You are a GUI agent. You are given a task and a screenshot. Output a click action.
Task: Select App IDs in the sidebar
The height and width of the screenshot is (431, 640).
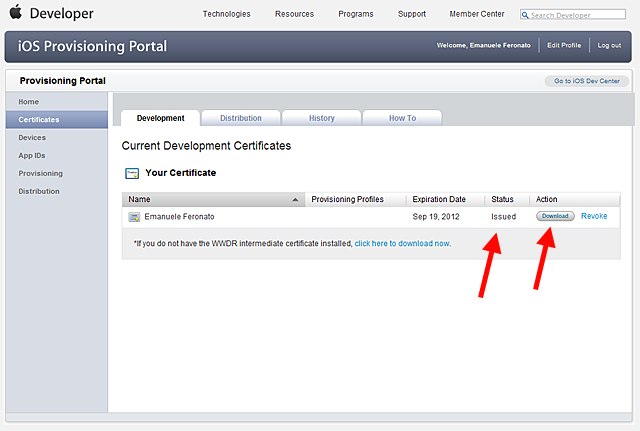click(x=32, y=155)
